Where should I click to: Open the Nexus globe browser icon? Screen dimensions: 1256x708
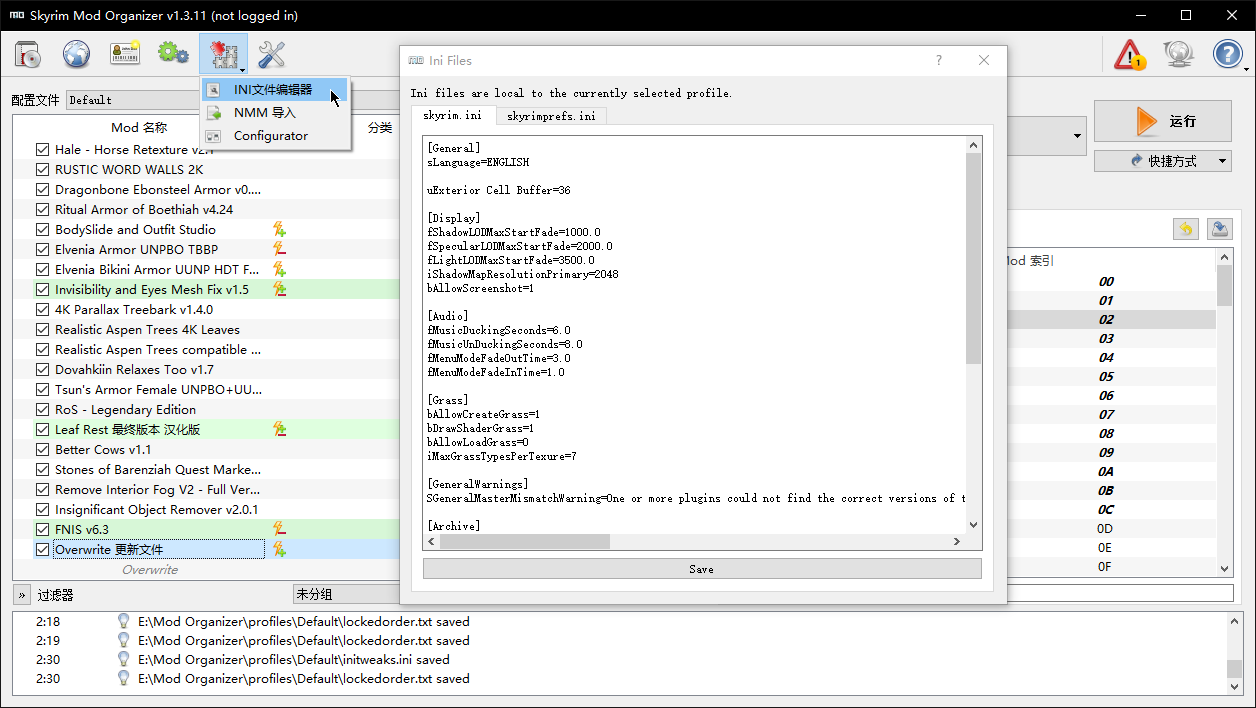(x=76, y=54)
